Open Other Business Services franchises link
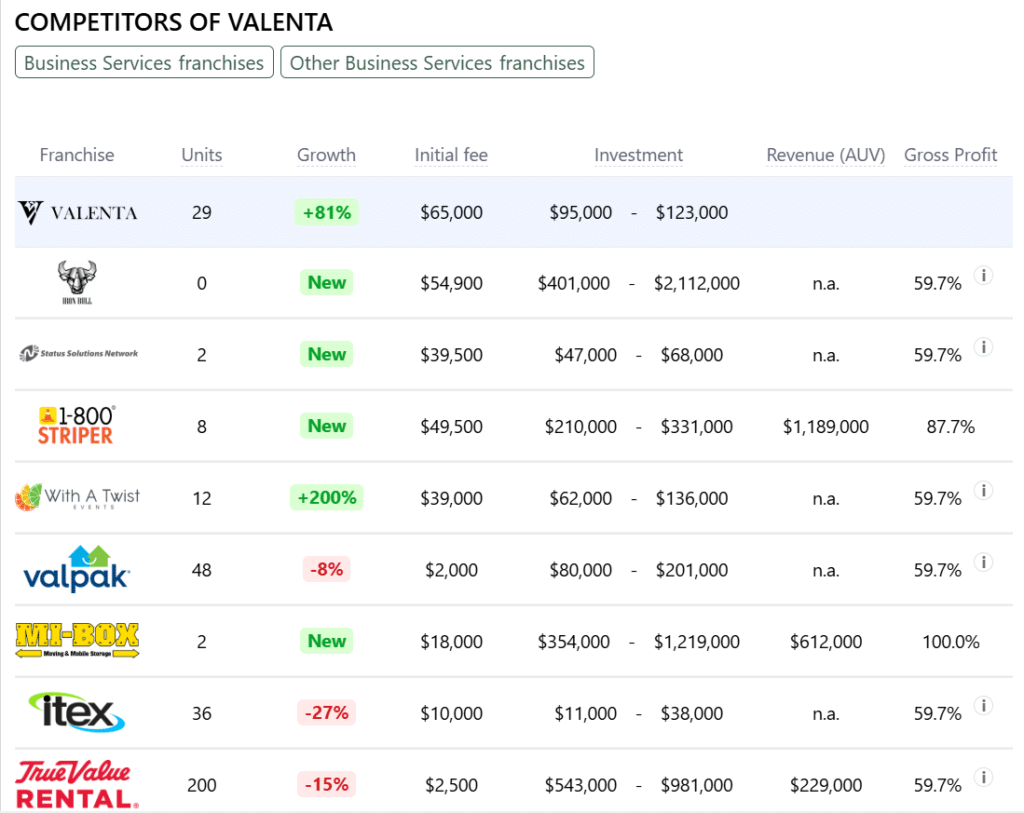Viewport: 1024px width, 813px height. click(438, 62)
